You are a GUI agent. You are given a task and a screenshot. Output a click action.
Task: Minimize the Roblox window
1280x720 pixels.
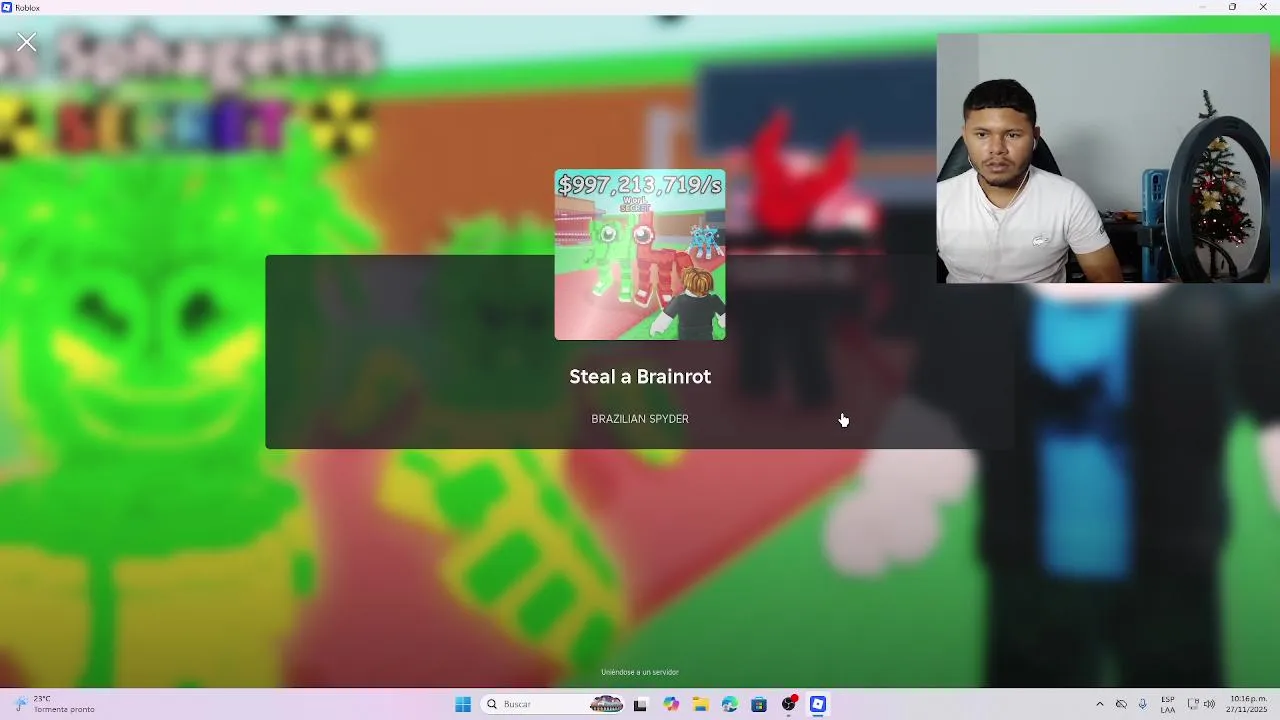pos(1202,7)
